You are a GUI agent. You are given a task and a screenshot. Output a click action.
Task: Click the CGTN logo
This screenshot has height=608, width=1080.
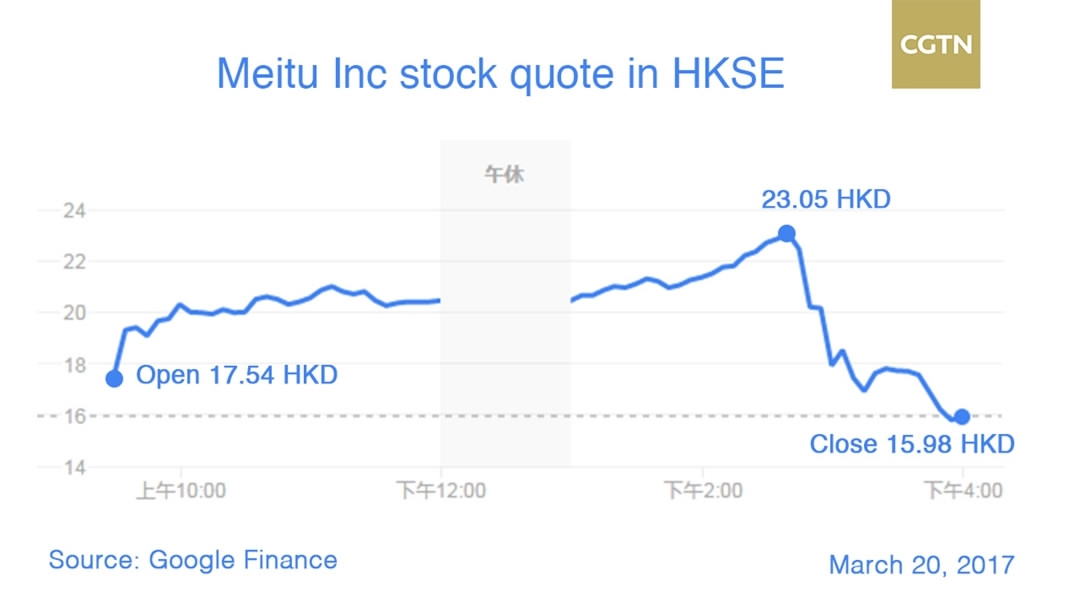[x=936, y=45]
